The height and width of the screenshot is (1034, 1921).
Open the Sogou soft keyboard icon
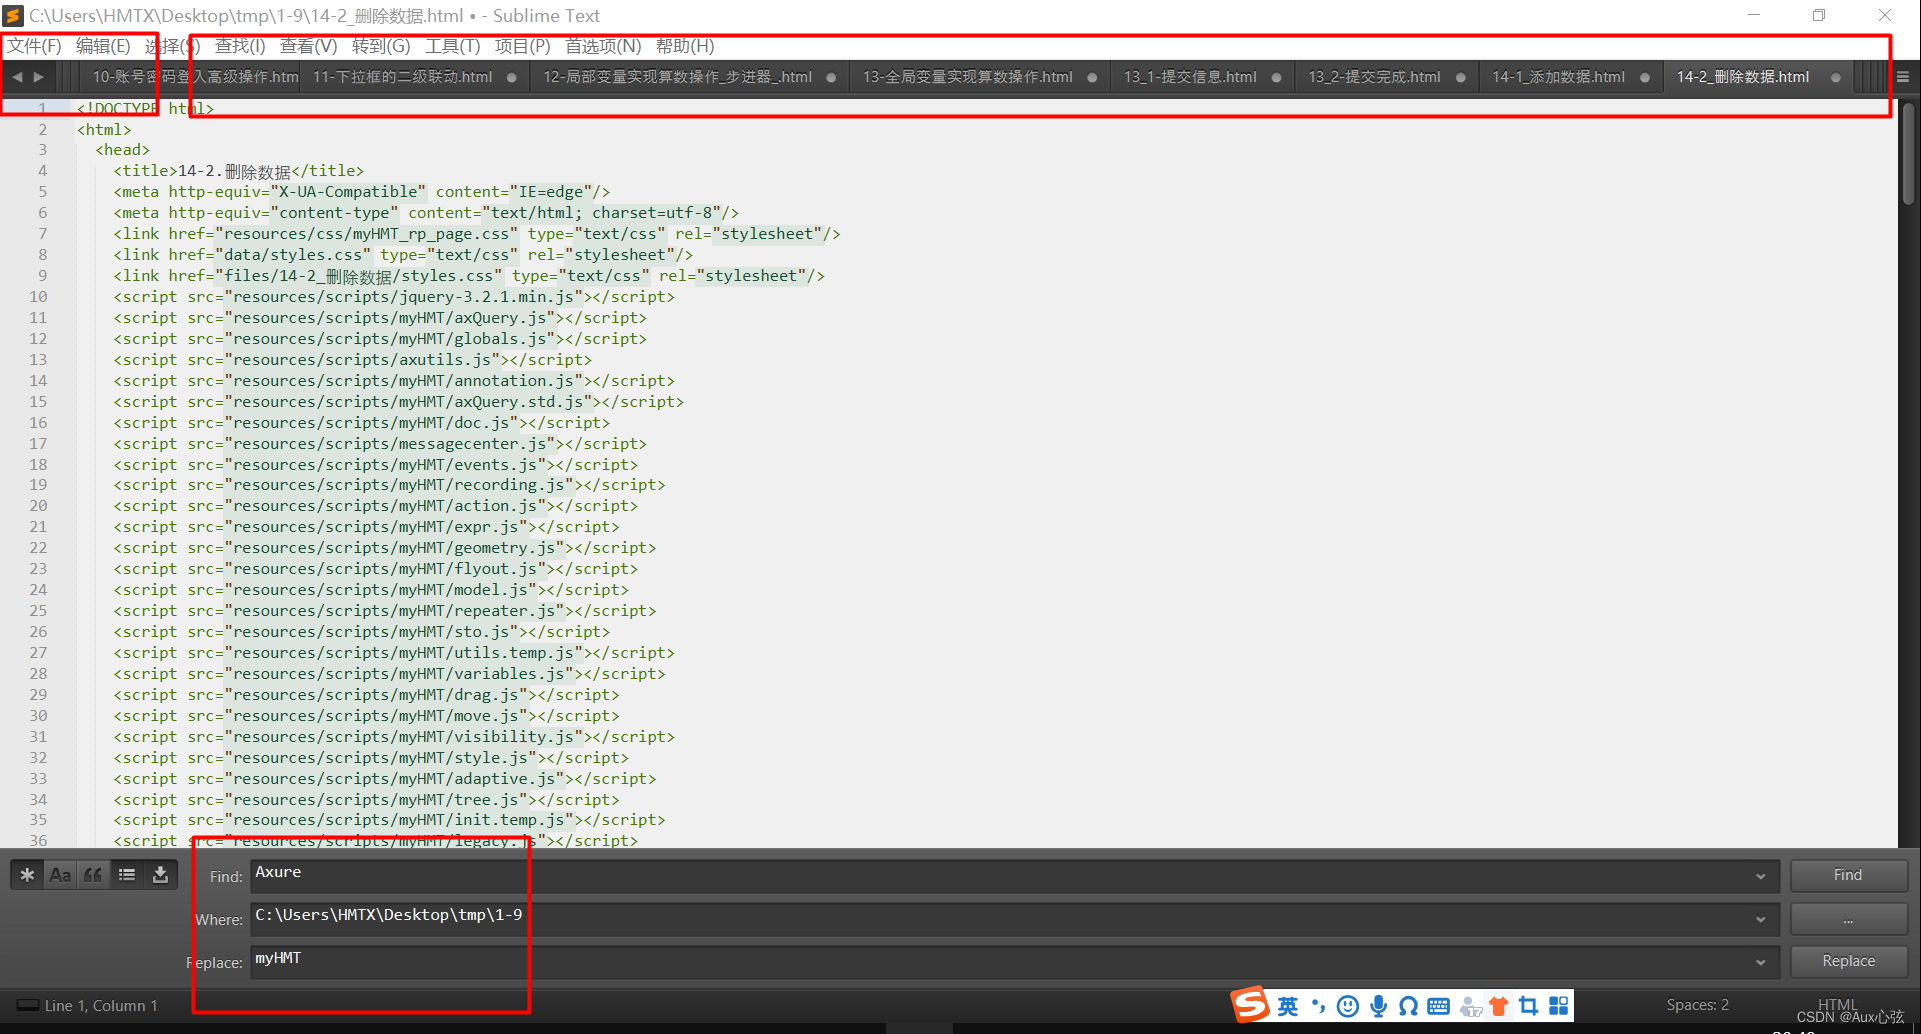pyautogui.click(x=1439, y=1006)
